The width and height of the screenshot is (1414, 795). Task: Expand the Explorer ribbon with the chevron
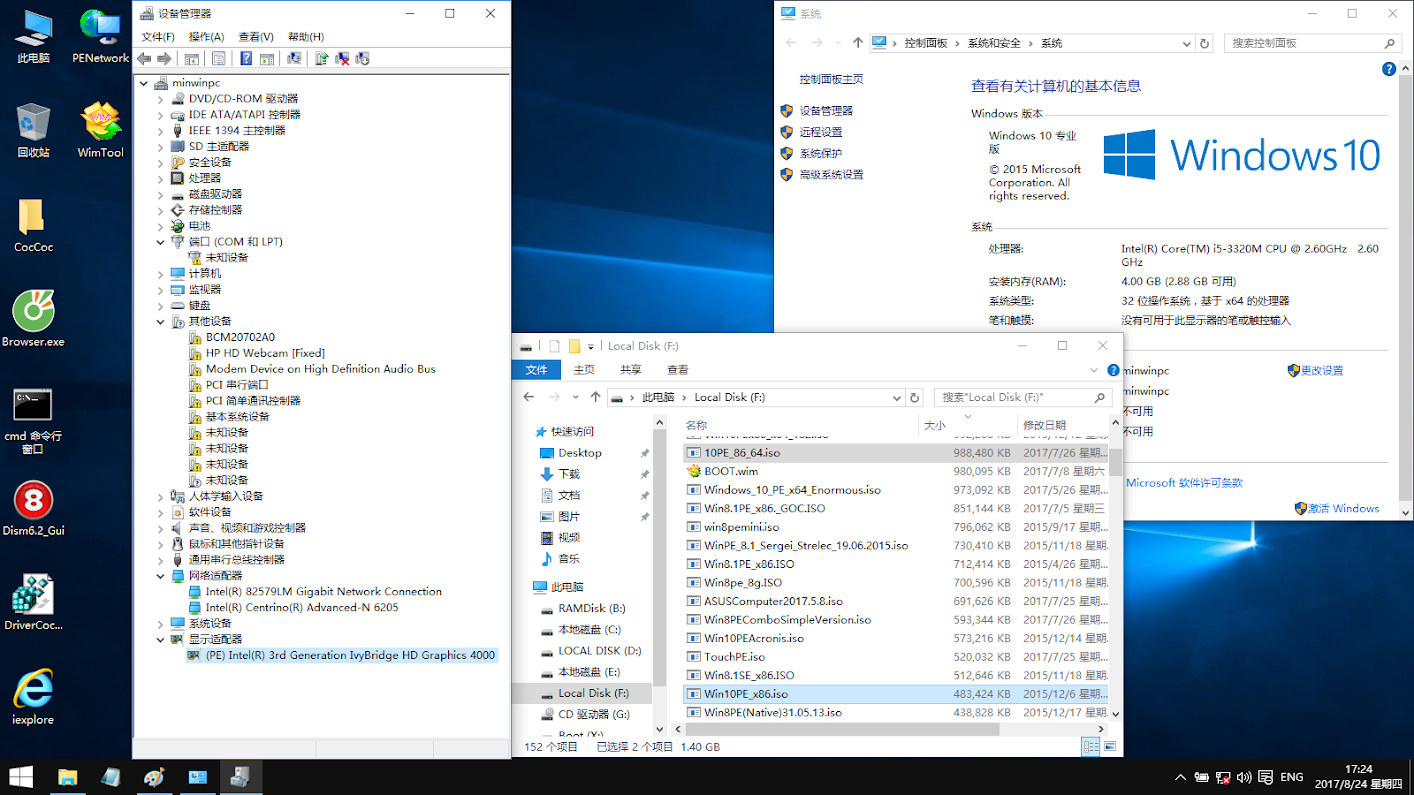pos(1092,370)
